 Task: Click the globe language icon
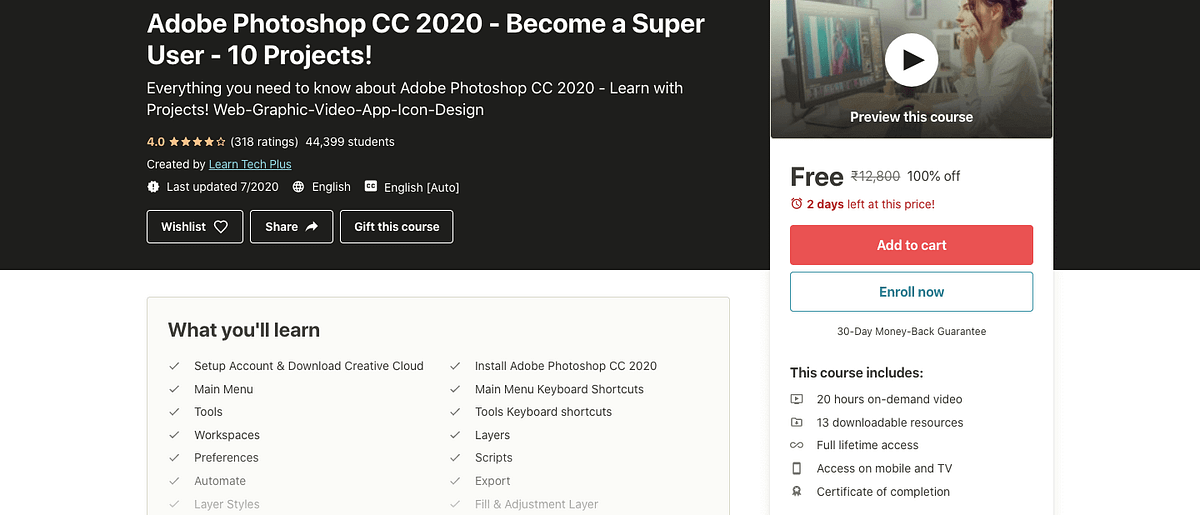click(x=298, y=187)
